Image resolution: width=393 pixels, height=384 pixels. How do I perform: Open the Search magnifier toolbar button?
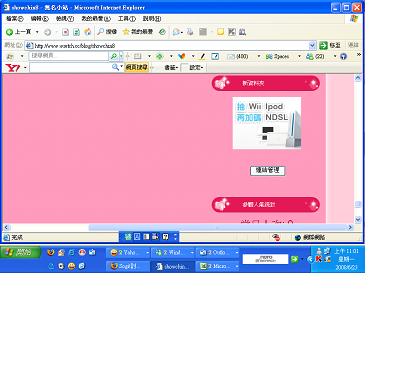[107, 32]
